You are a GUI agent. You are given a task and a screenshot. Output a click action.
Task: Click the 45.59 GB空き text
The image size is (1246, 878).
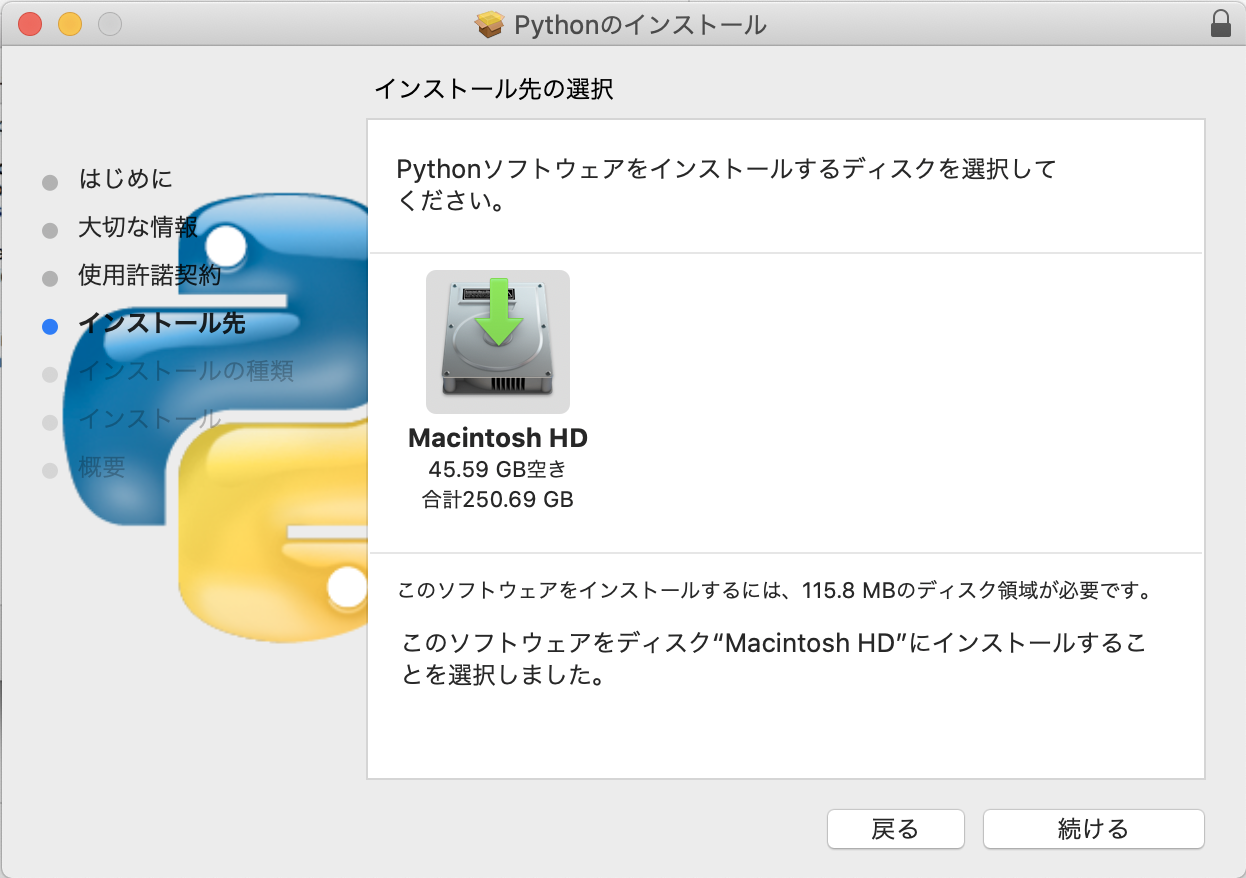498,469
